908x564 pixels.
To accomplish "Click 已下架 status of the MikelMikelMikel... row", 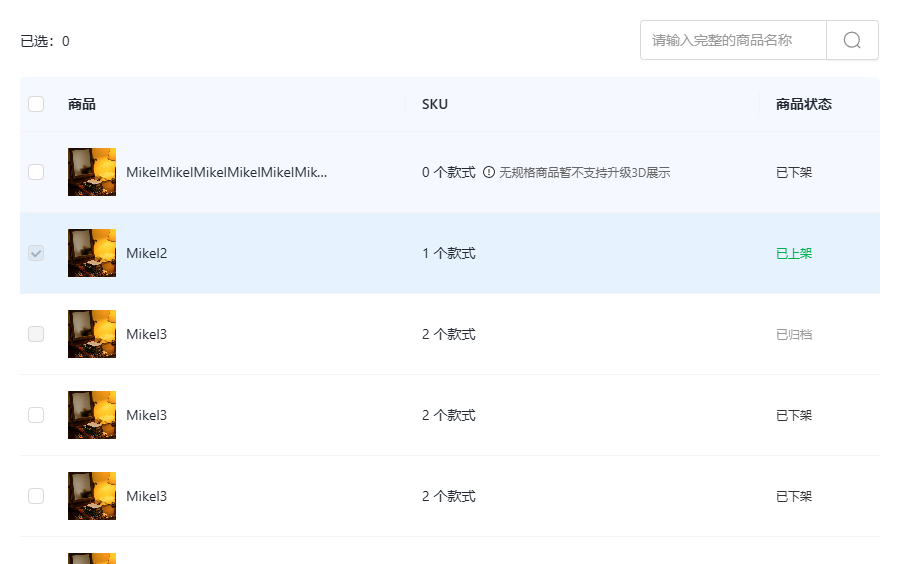I will tap(794, 172).
